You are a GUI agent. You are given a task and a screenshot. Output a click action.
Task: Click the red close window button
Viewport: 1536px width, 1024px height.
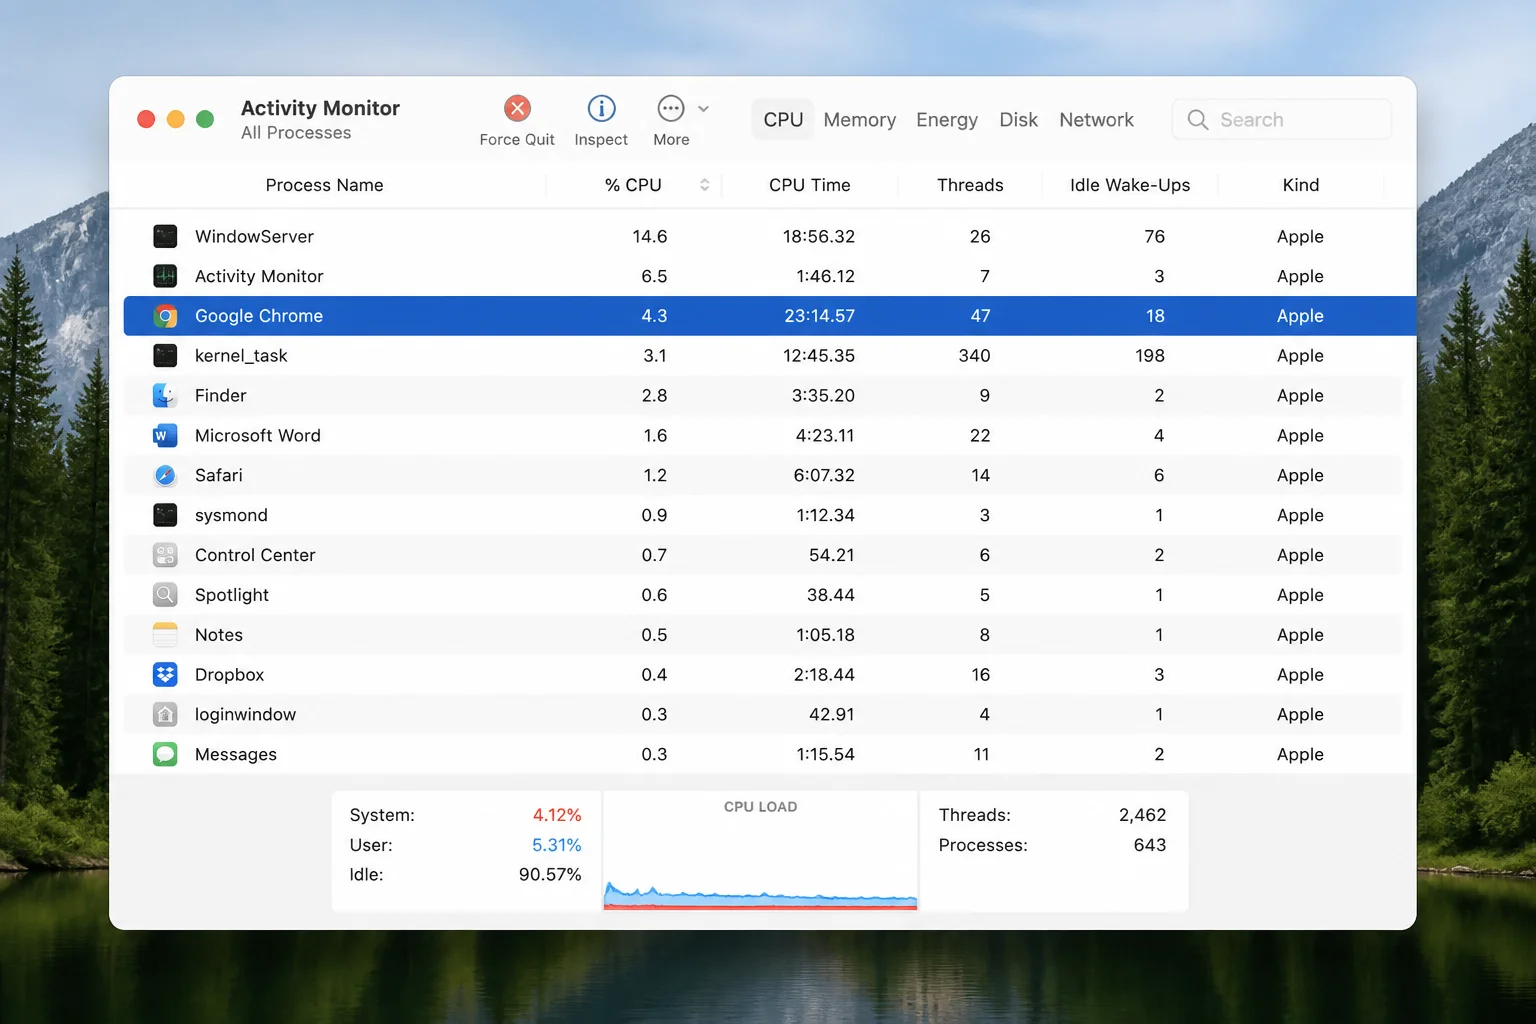coord(146,119)
